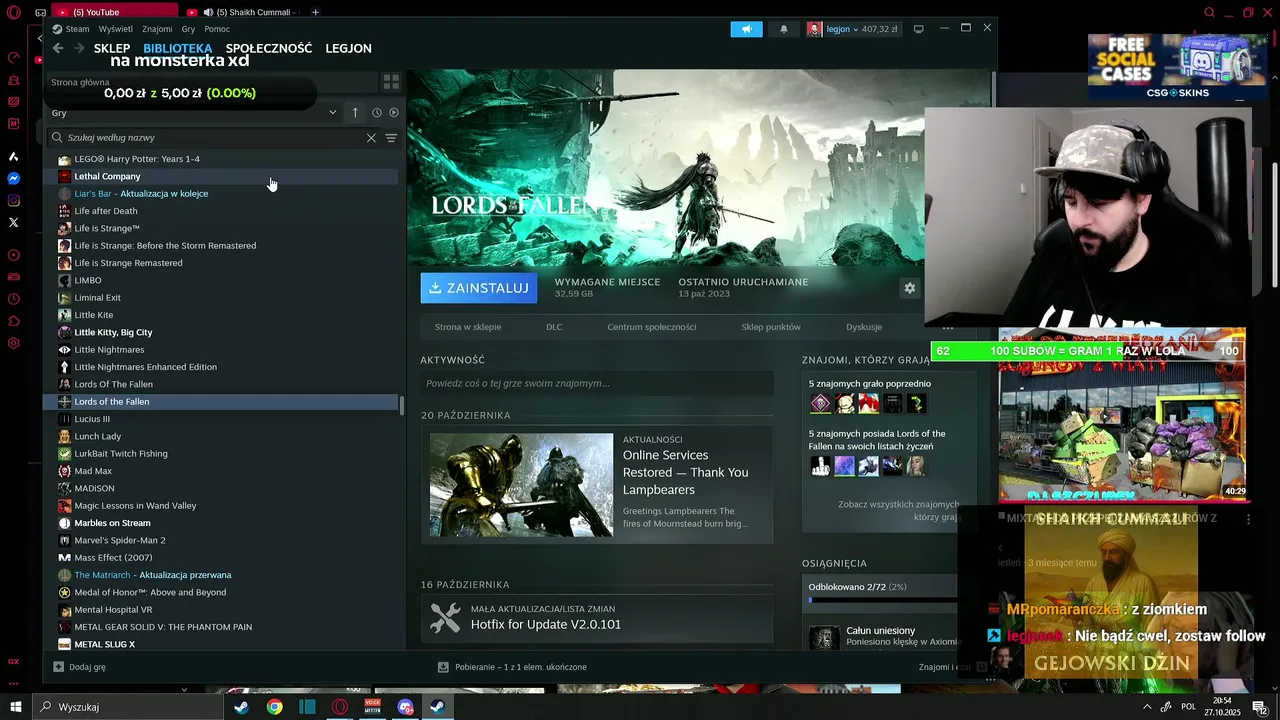Open the Dyskusje link
This screenshot has width=1280, height=720.
point(864,327)
